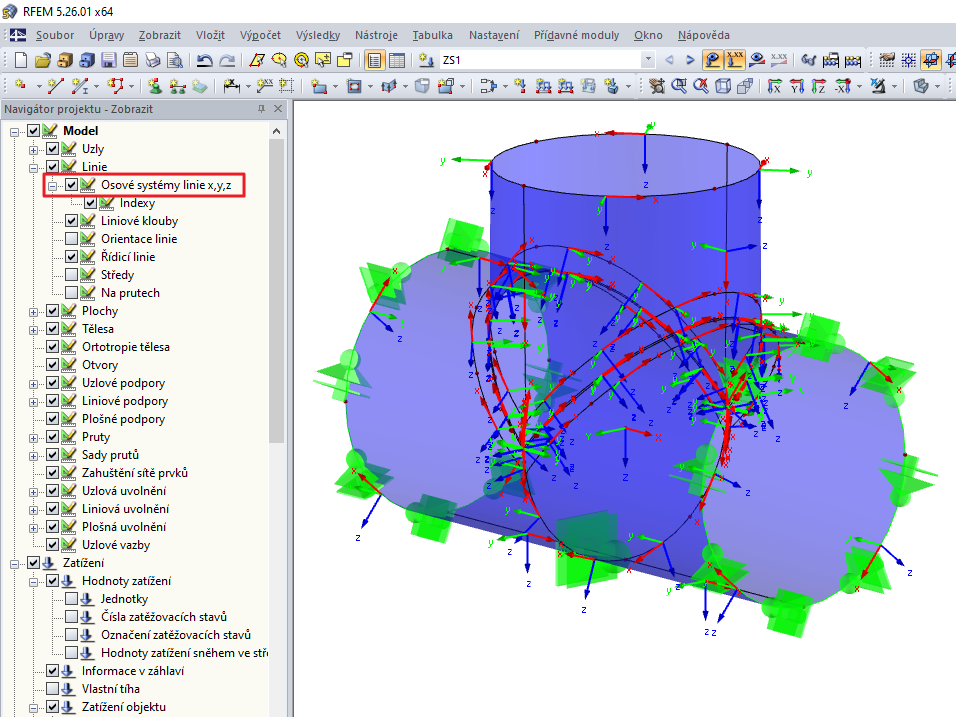
Task: Select the Informace v záhlaví item
Action: [133, 671]
